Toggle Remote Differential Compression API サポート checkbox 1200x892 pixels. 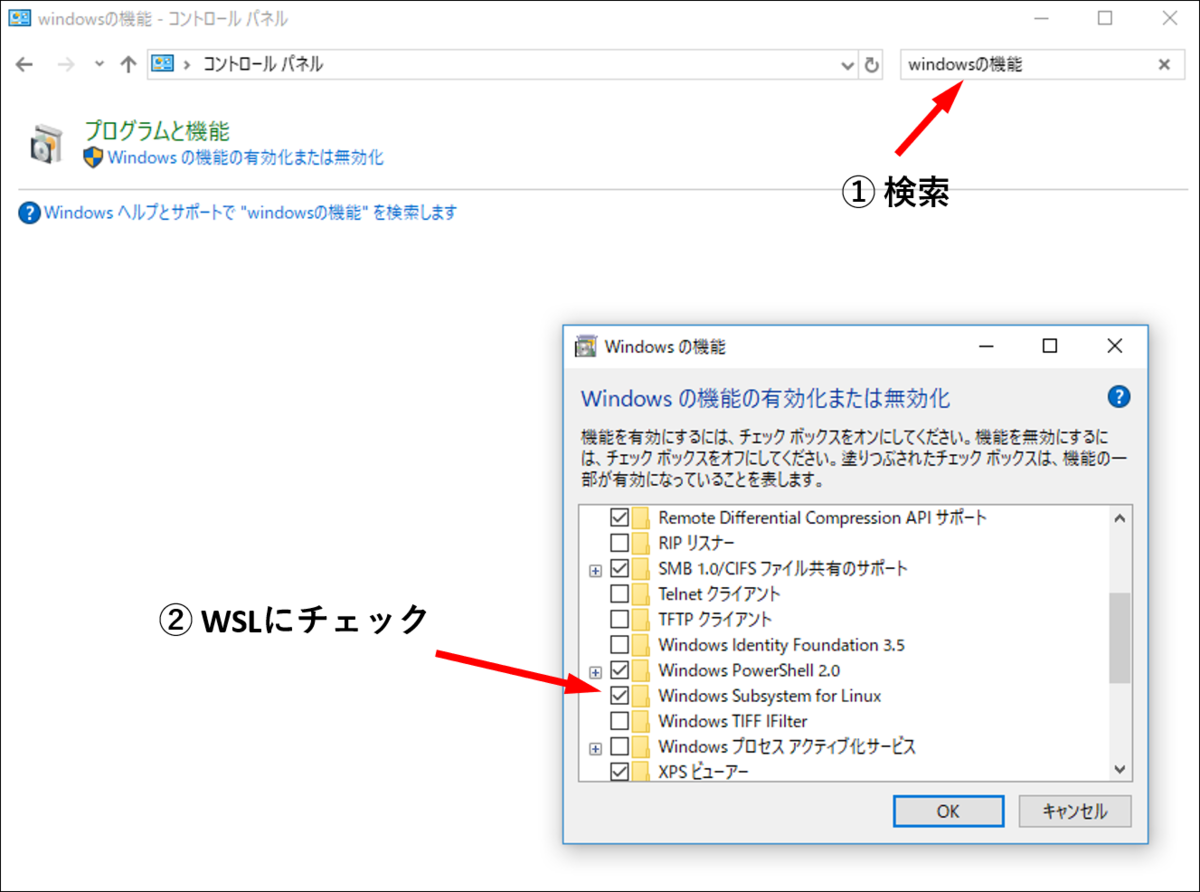tap(620, 518)
